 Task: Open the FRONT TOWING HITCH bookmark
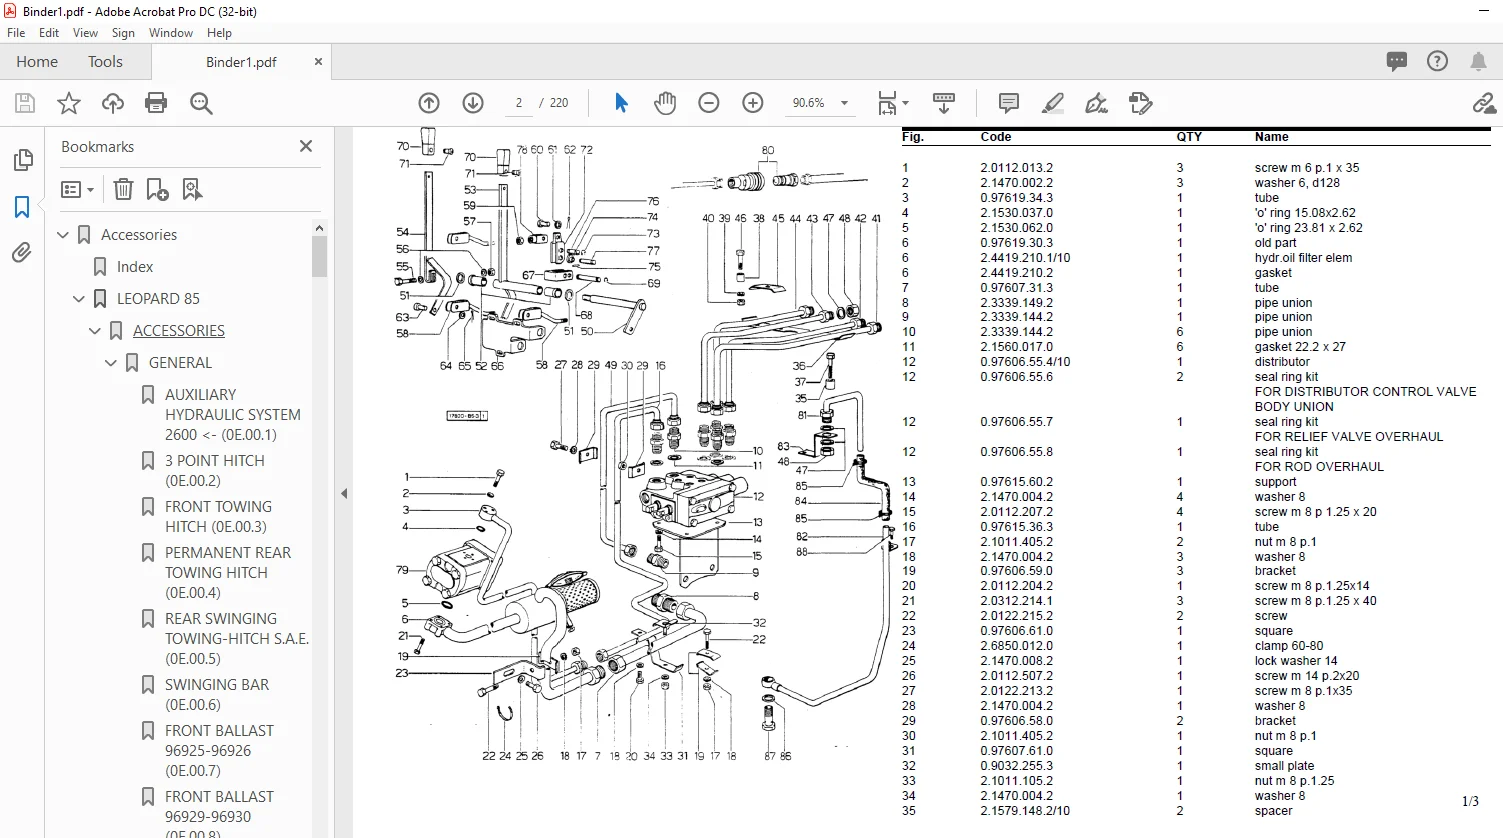[217, 517]
